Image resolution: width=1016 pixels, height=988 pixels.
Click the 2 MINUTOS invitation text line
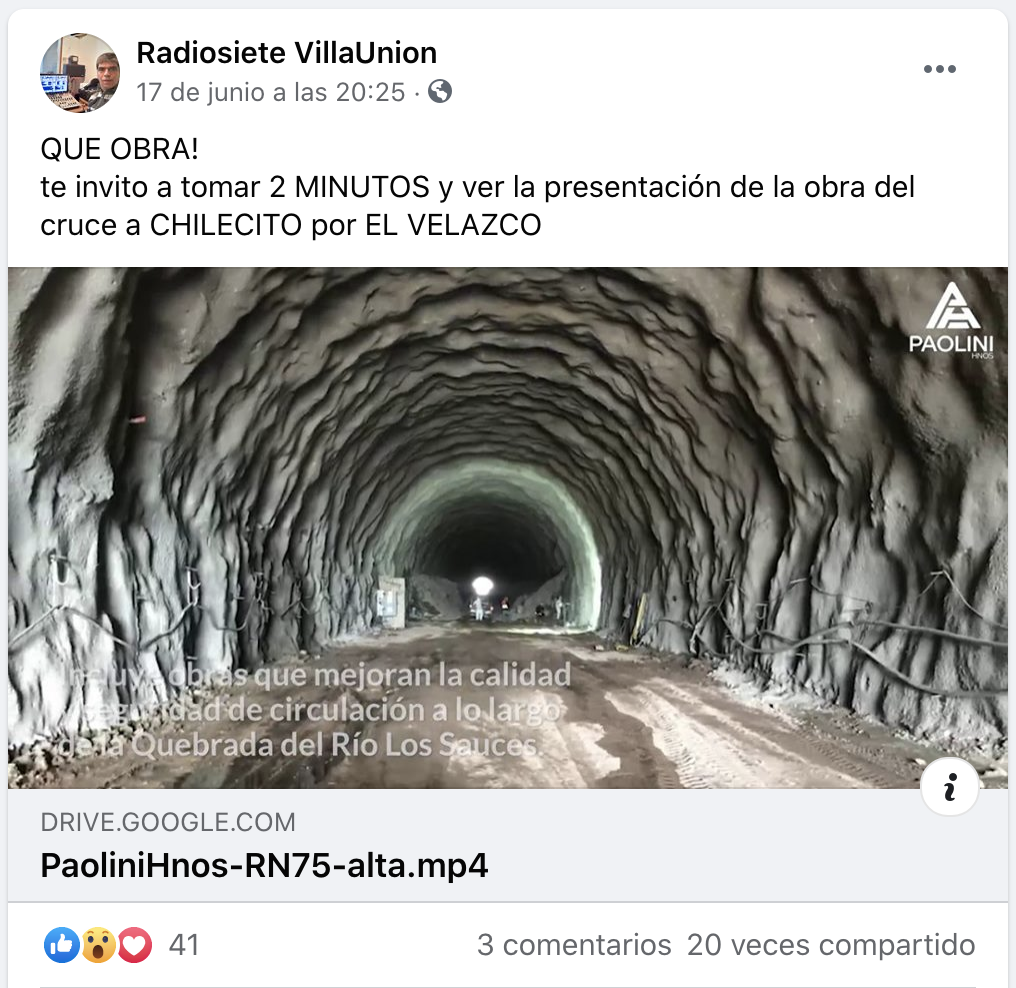tap(478, 187)
